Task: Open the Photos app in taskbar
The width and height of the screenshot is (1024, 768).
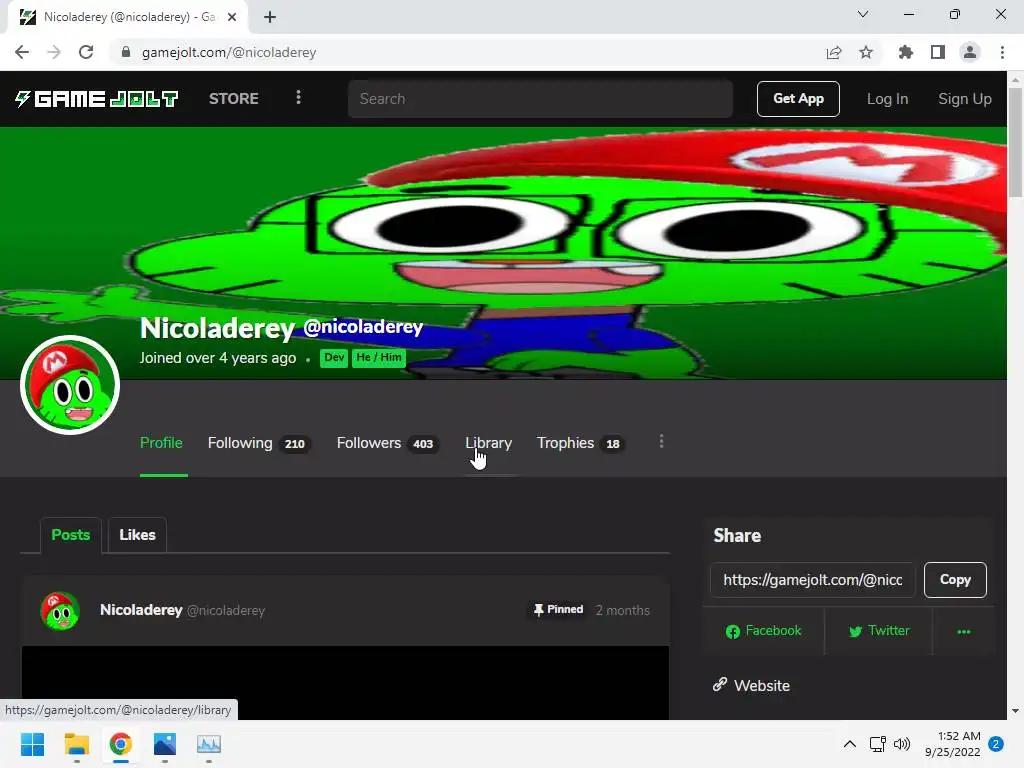Action: [x=165, y=744]
